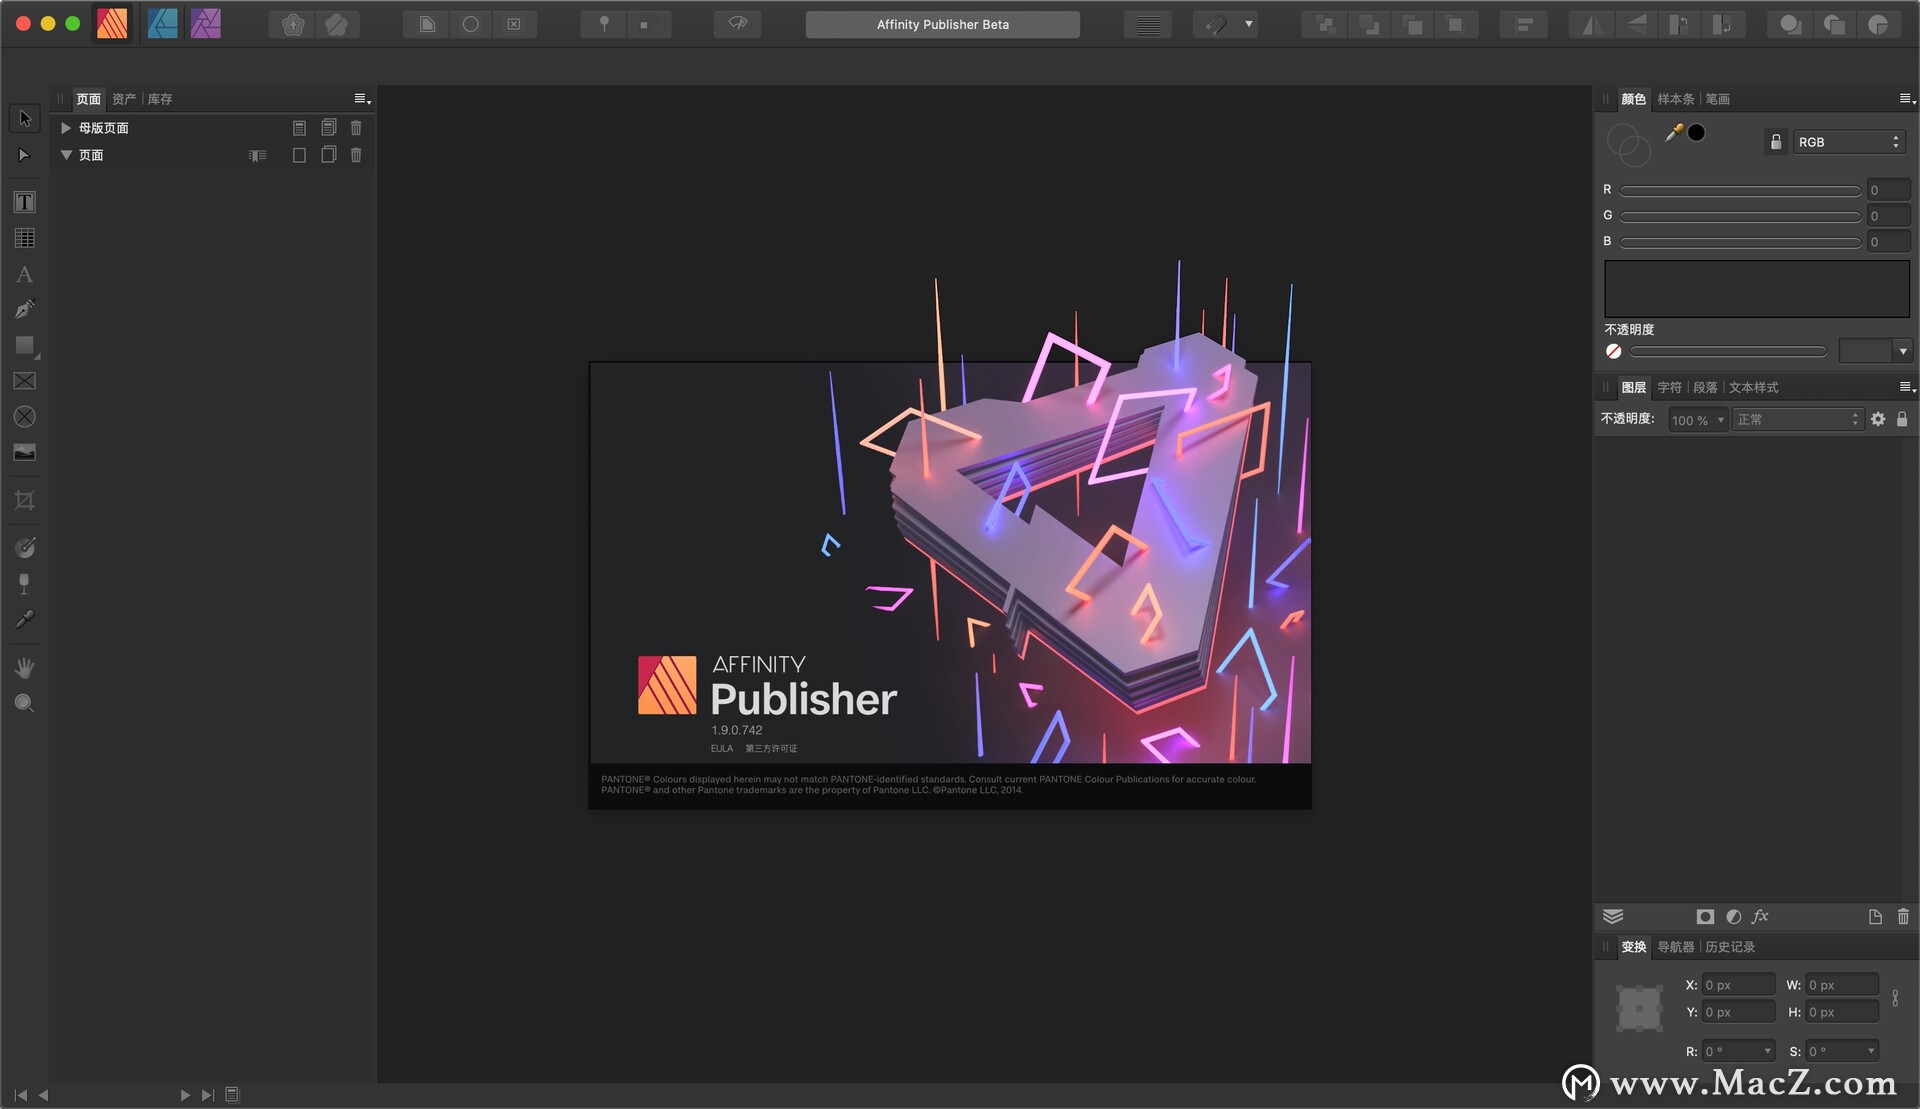Select the Zoom magnifier tool
Screen dimensions: 1920x1109
[25, 703]
